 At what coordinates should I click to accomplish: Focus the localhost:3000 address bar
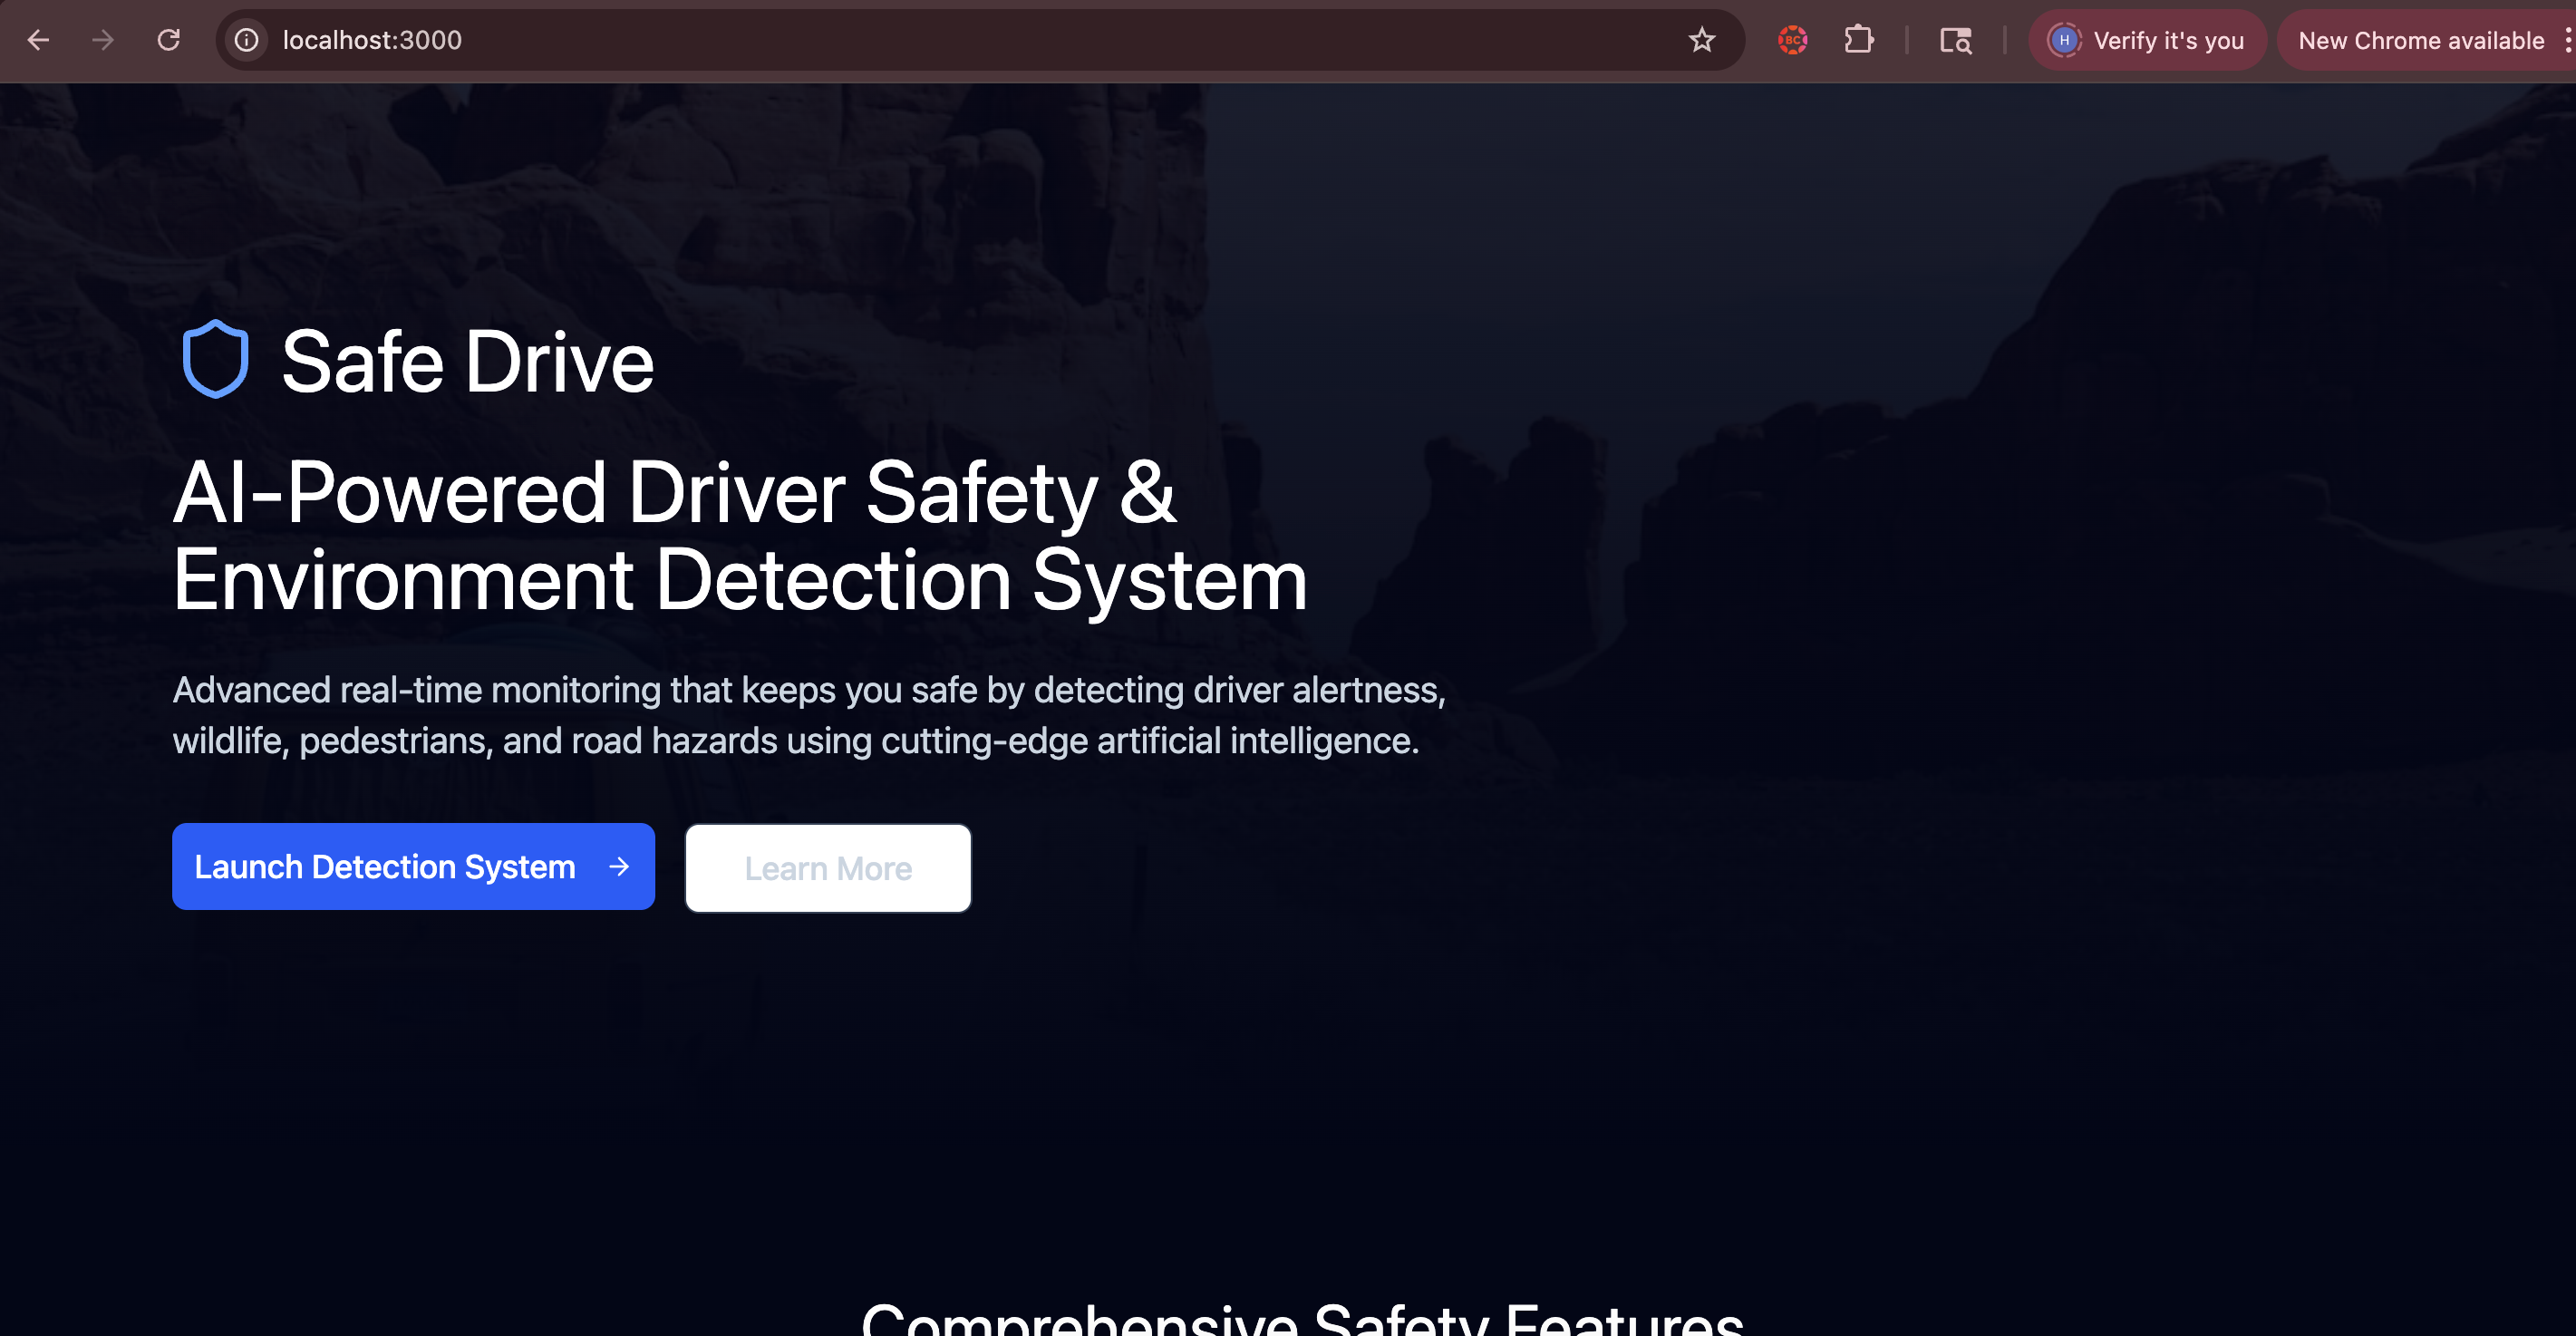(900, 40)
